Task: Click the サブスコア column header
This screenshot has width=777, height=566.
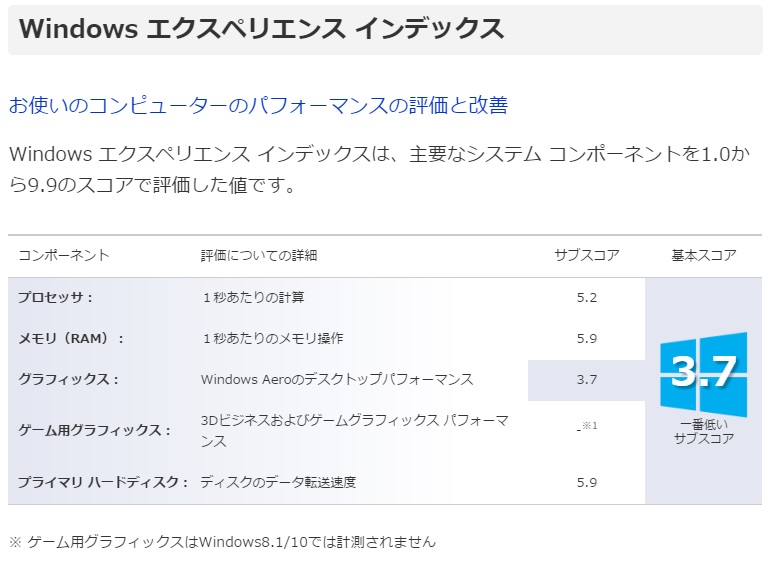Action: (x=586, y=256)
